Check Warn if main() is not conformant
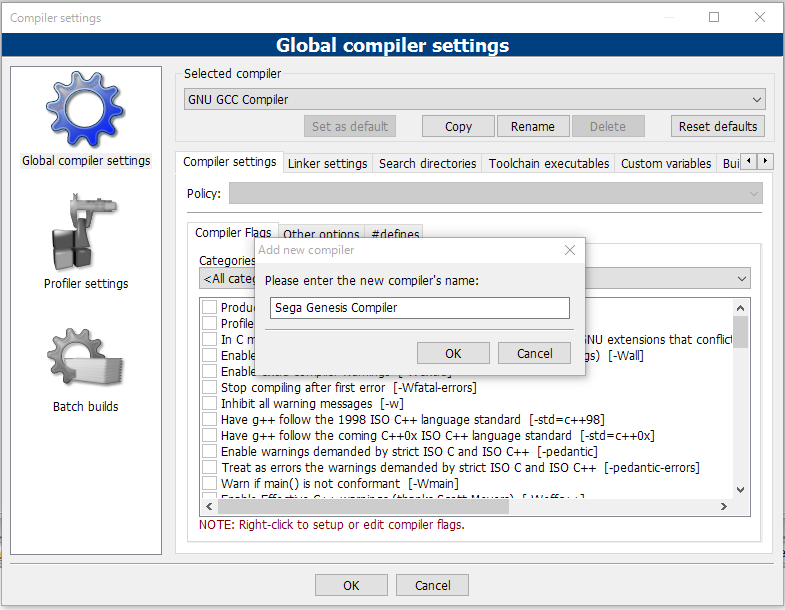This screenshot has width=785, height=610. coord(209,484)
